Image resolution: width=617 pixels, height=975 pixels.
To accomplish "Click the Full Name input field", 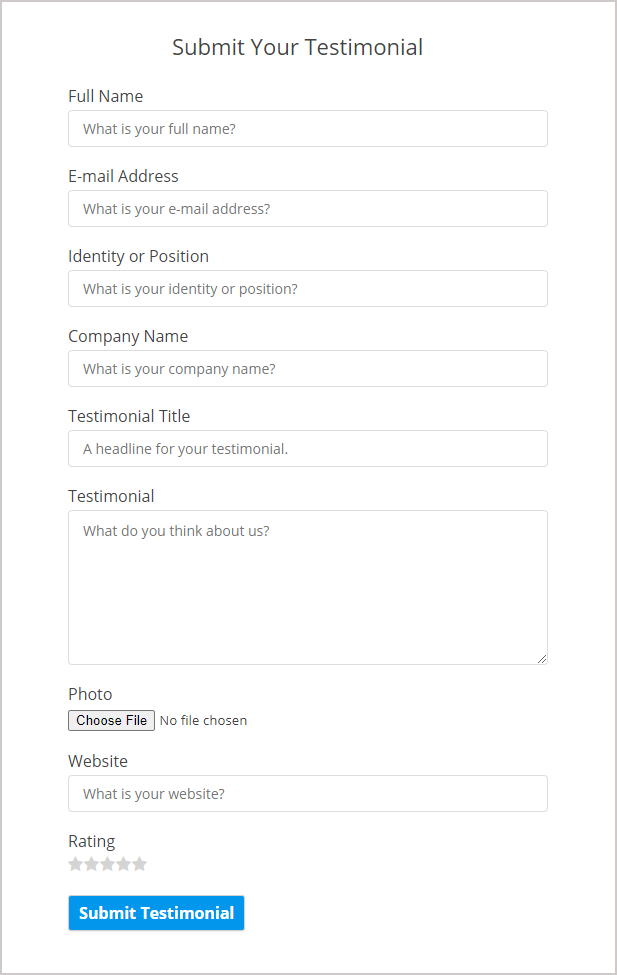I will (307, 129).
